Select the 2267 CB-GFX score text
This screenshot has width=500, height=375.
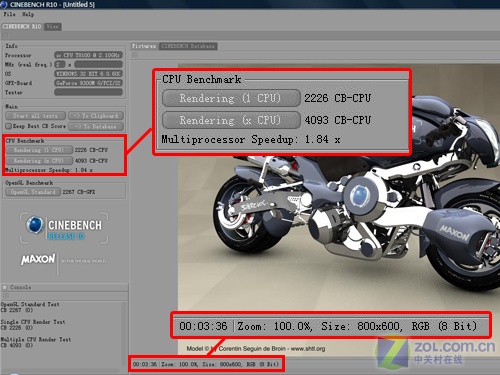click(79, 192)
